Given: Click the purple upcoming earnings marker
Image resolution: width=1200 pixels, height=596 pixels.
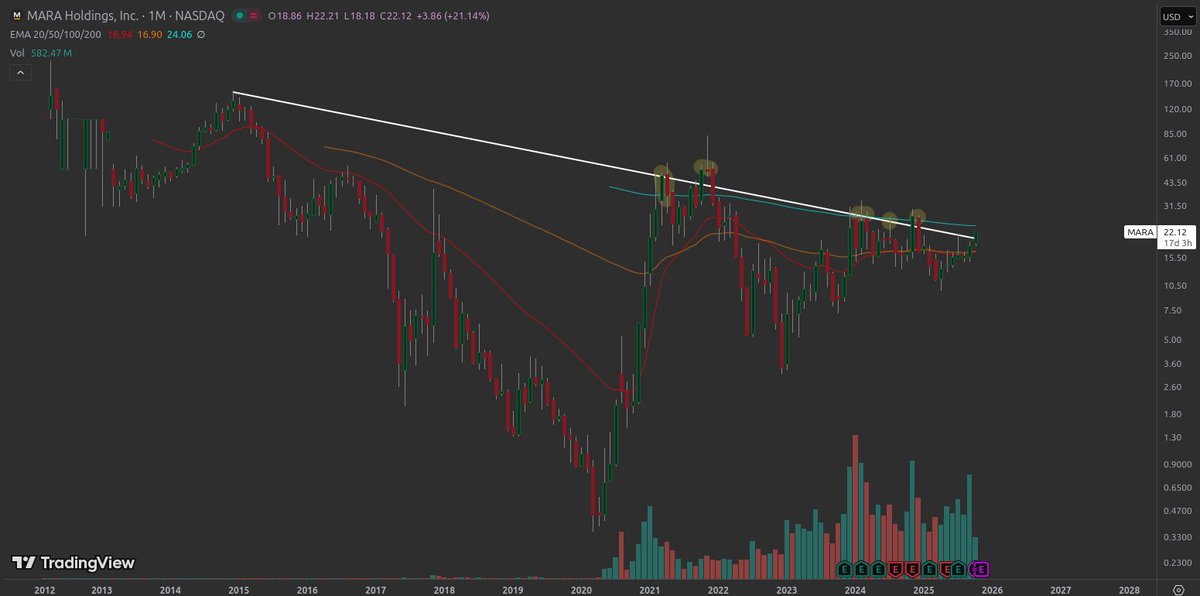Looking at the screenshot, I should [981, 568].
